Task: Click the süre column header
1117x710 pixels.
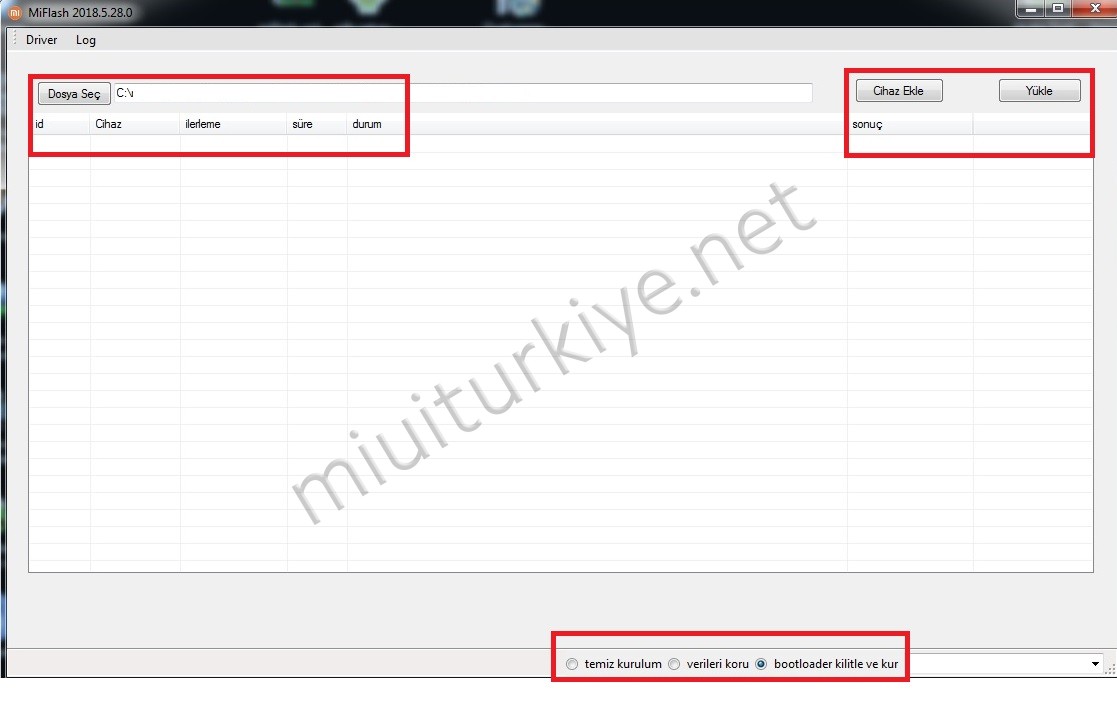Action: [x=316, y=124]
